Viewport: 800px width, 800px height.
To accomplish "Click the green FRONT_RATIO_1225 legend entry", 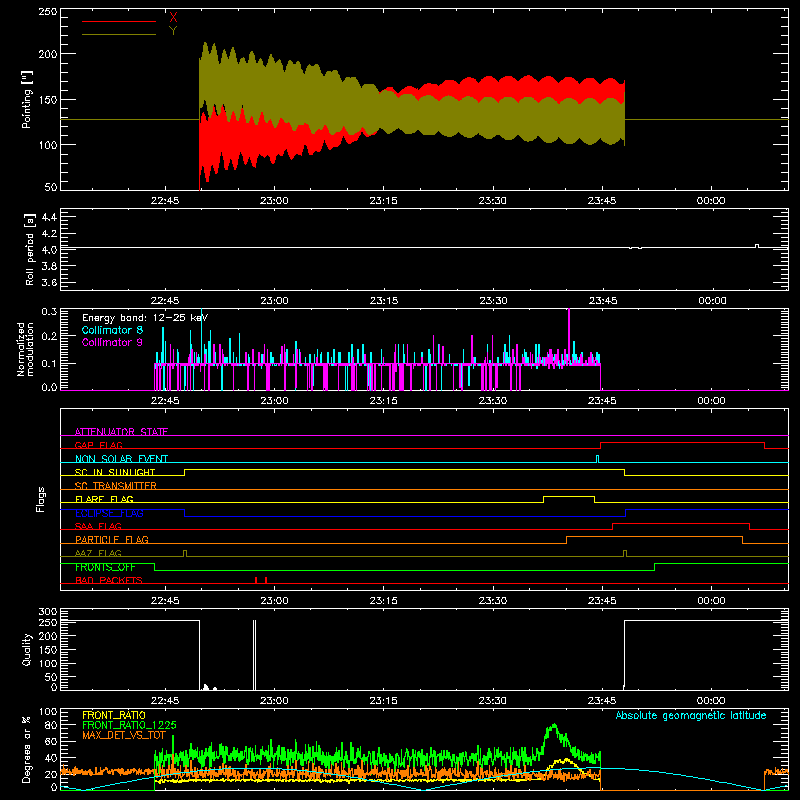I will [129, 725].
